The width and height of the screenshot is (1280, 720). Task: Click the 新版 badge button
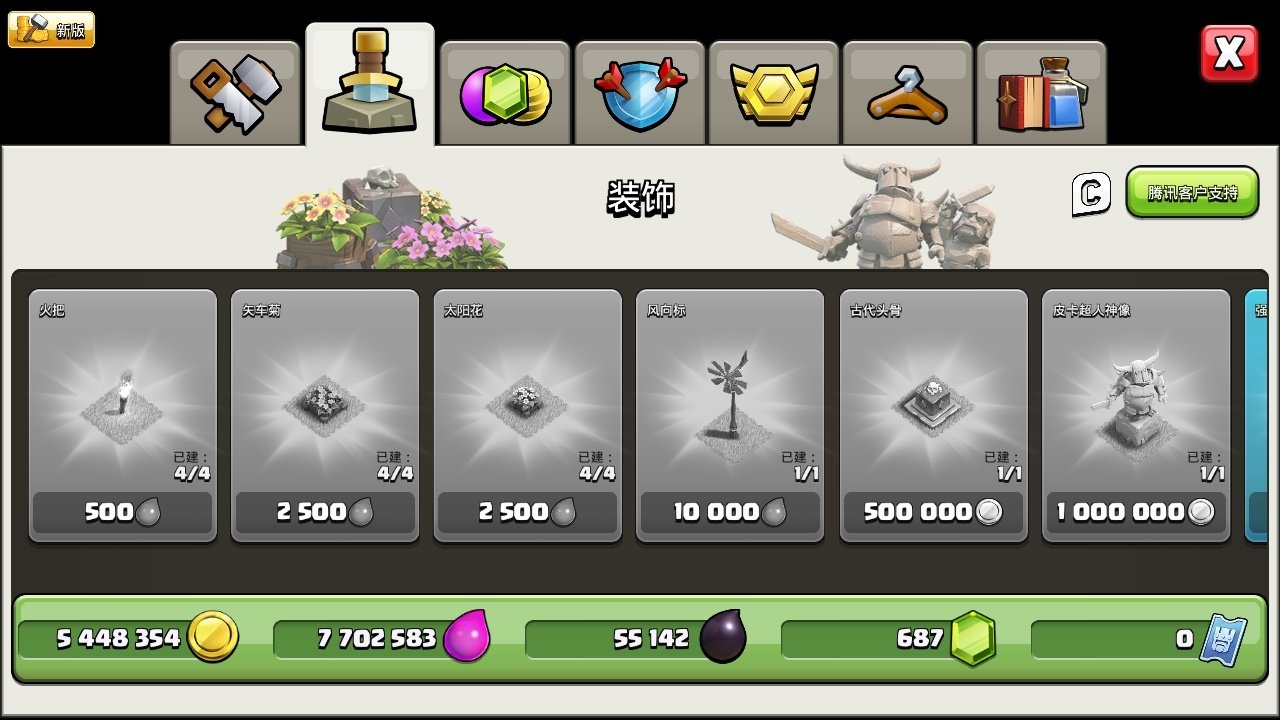pos(52,29)
